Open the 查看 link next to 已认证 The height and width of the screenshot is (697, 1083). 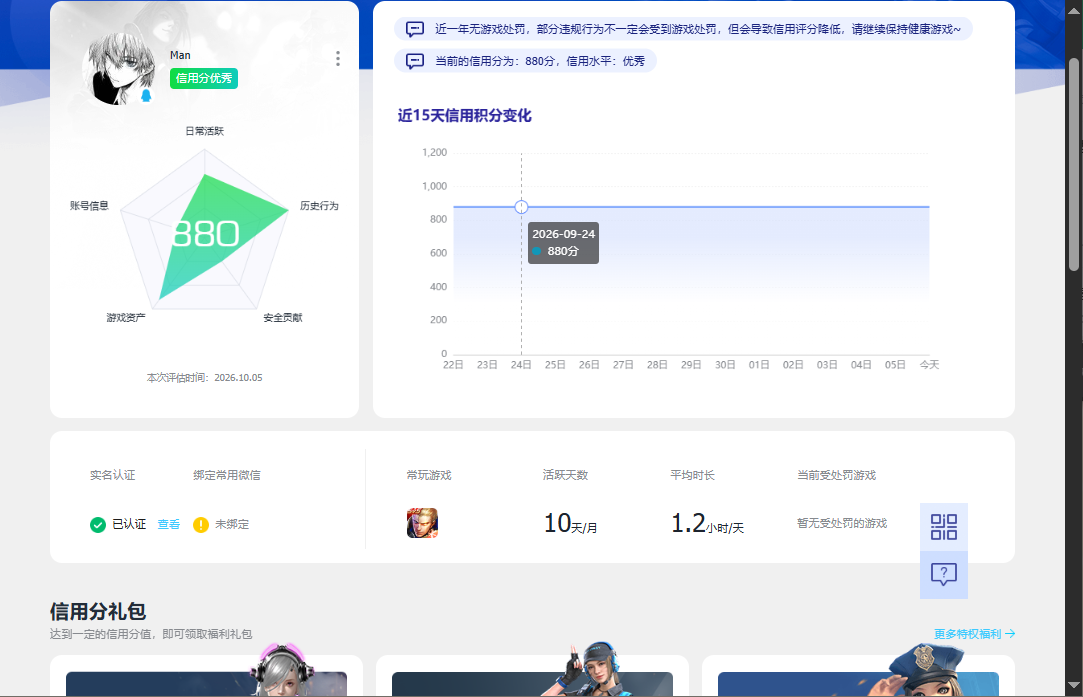(x=169, y=524)
